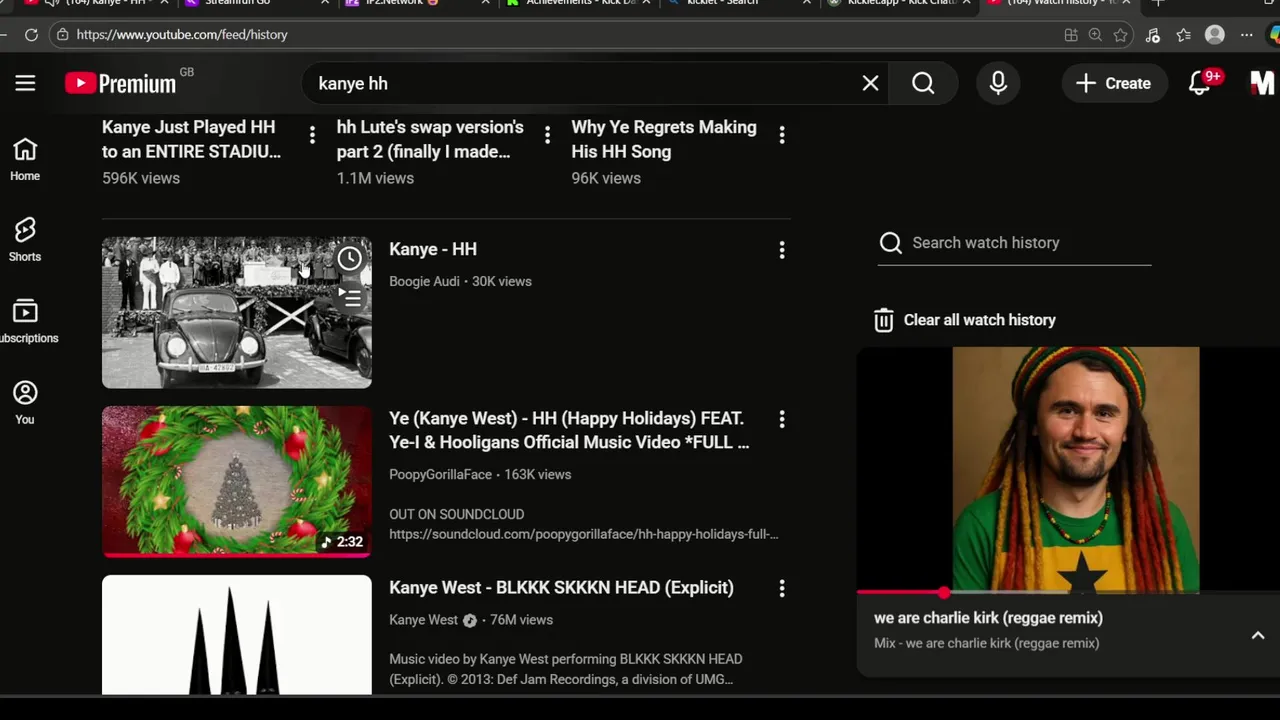Click the trash icon for watch history
This screenshot has width=1280, height=720.
point(883,320)
